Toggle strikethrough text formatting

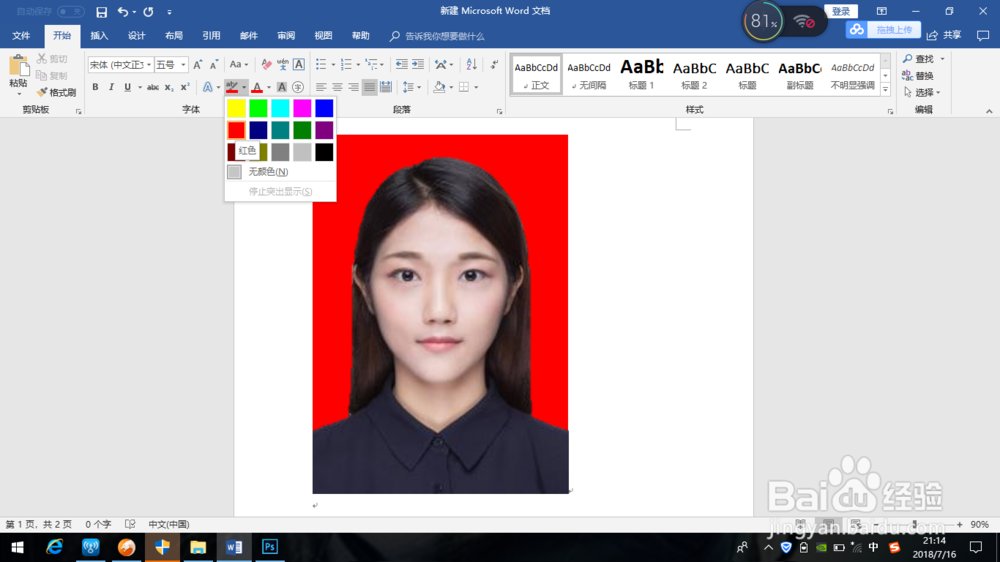click(x=152, y=87)
